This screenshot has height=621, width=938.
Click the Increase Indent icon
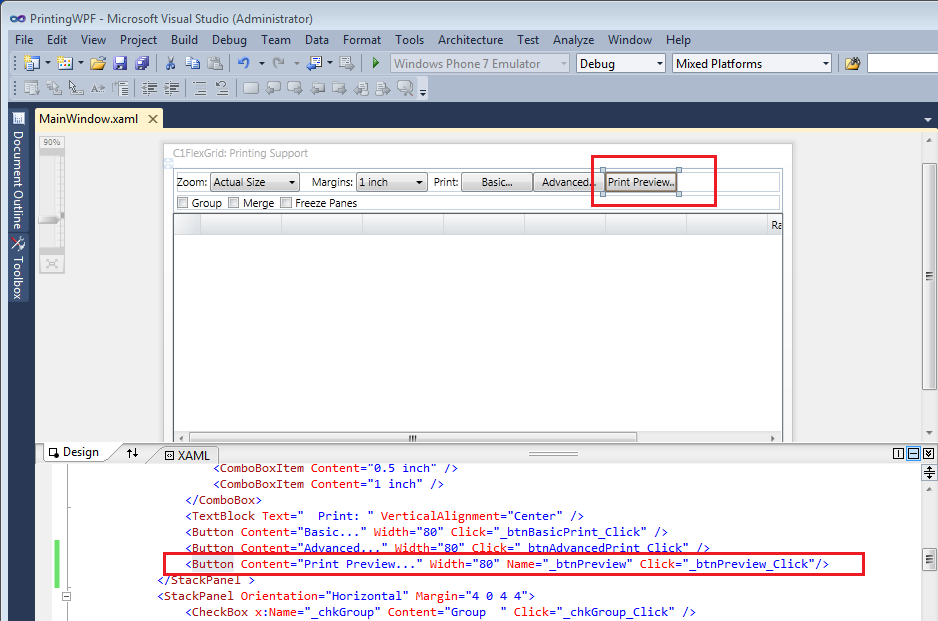pyautogui.click(x=172, y=89)
